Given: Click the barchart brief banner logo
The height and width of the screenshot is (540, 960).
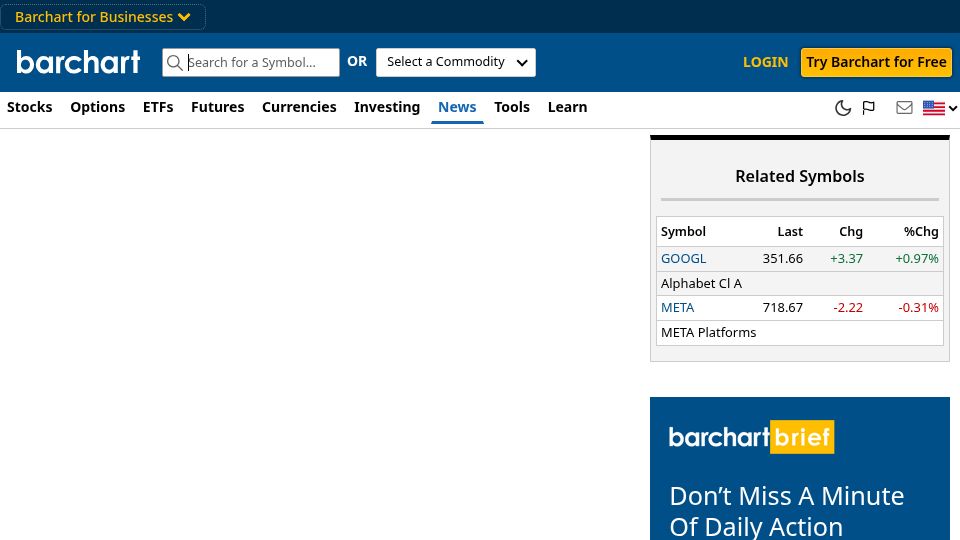Looking at the screenshot, I should click(x=751, y=437).
